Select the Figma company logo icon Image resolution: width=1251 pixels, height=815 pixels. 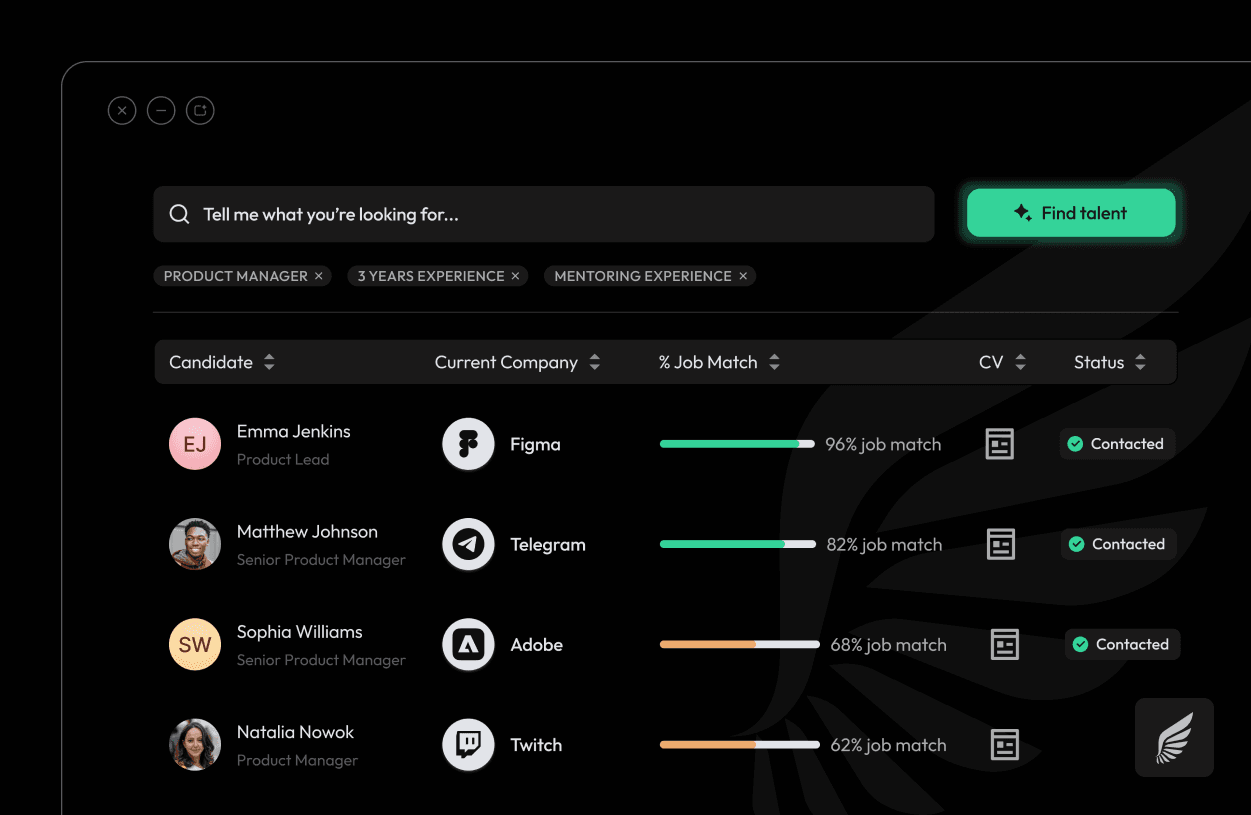click(x=467, y=443)
